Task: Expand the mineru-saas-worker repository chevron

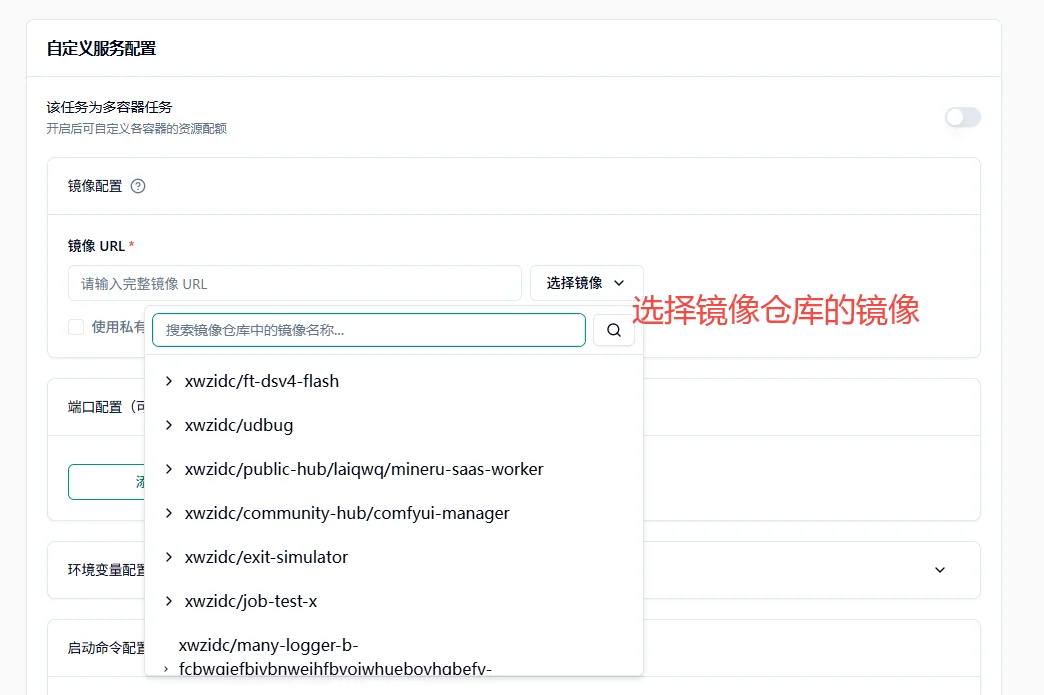Action: point(169,469)
